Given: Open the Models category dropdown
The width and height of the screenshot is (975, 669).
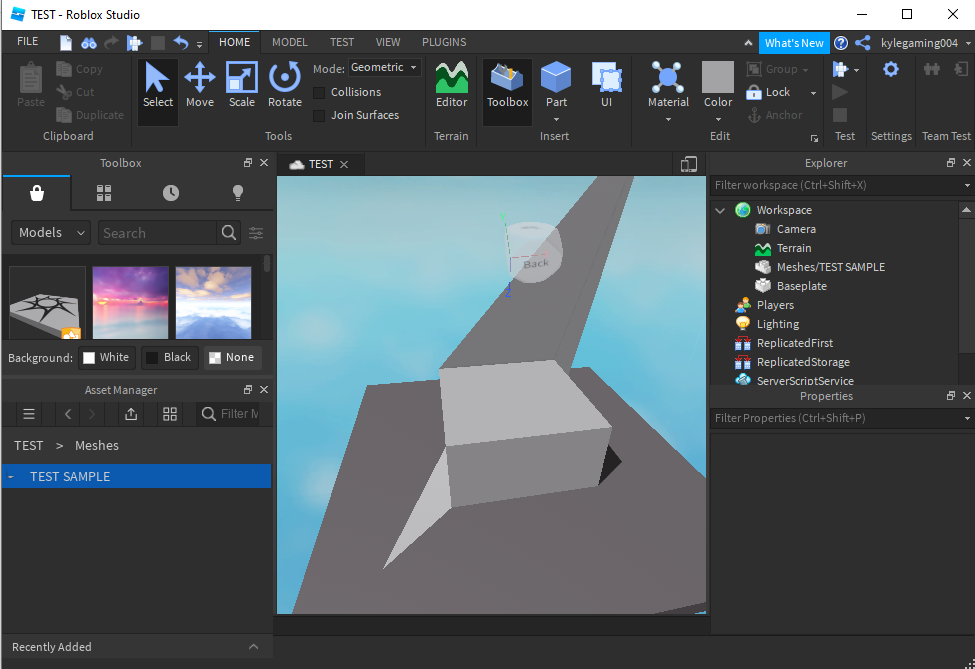Looking at the screenshot, I should (49, 233).
